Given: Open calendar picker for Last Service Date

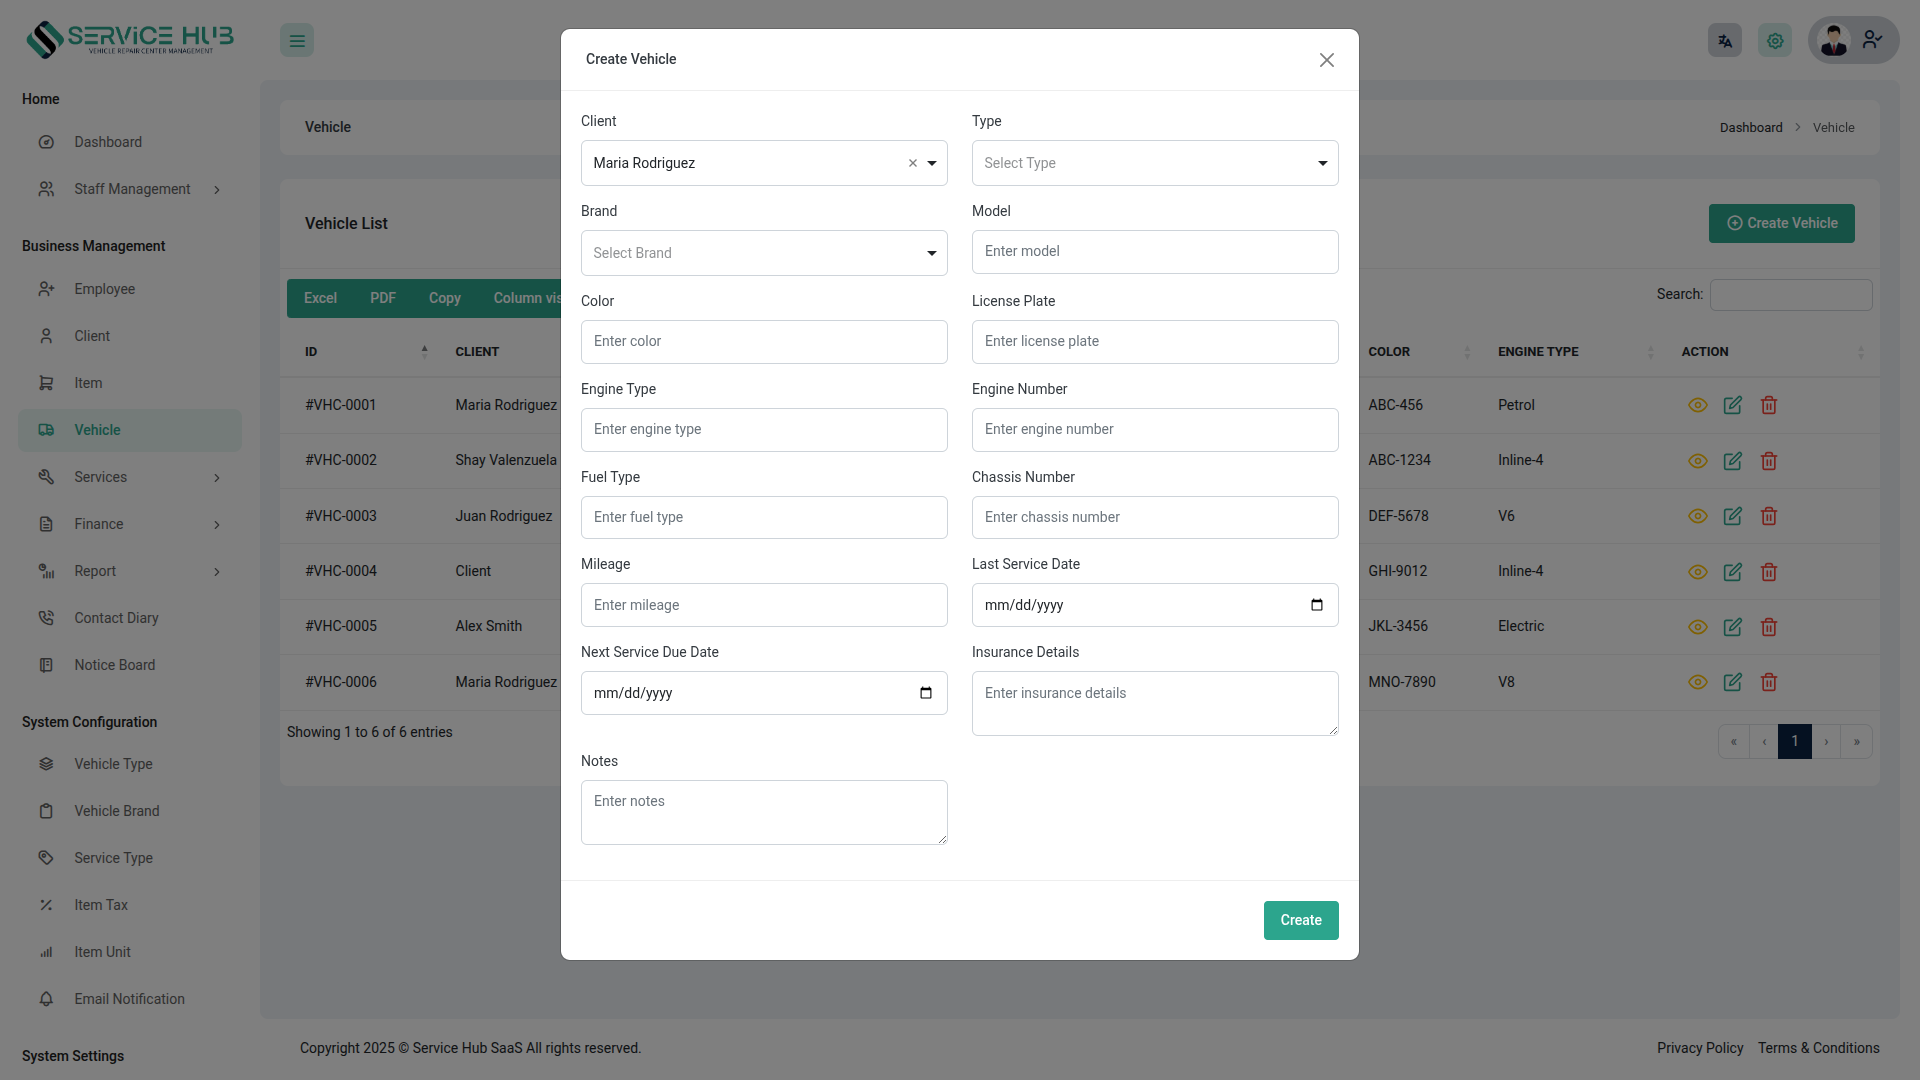Looking at the screenshot, I should point(1317,605).
